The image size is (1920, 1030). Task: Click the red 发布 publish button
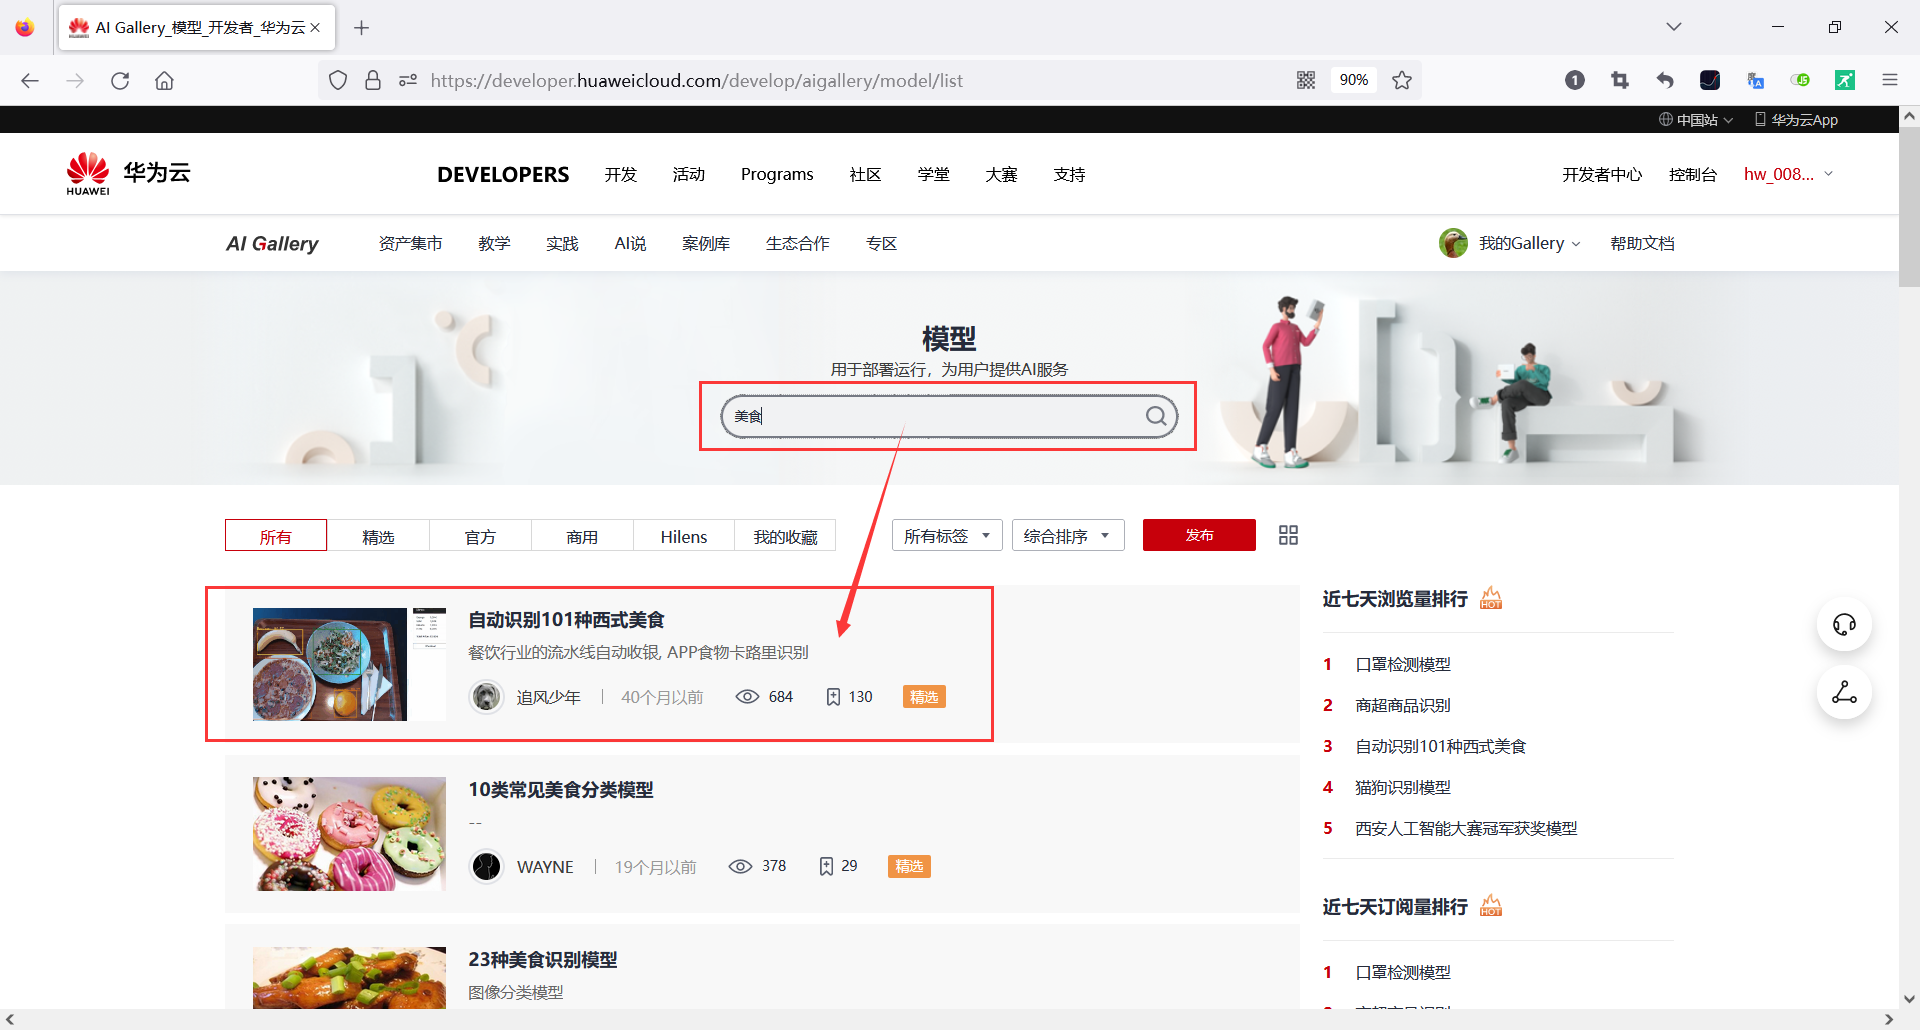coord(1198,535)
